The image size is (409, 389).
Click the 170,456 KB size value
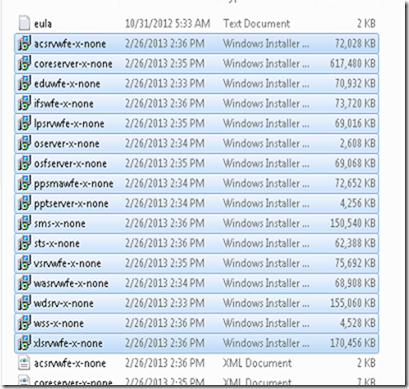(x=353, y=343)
